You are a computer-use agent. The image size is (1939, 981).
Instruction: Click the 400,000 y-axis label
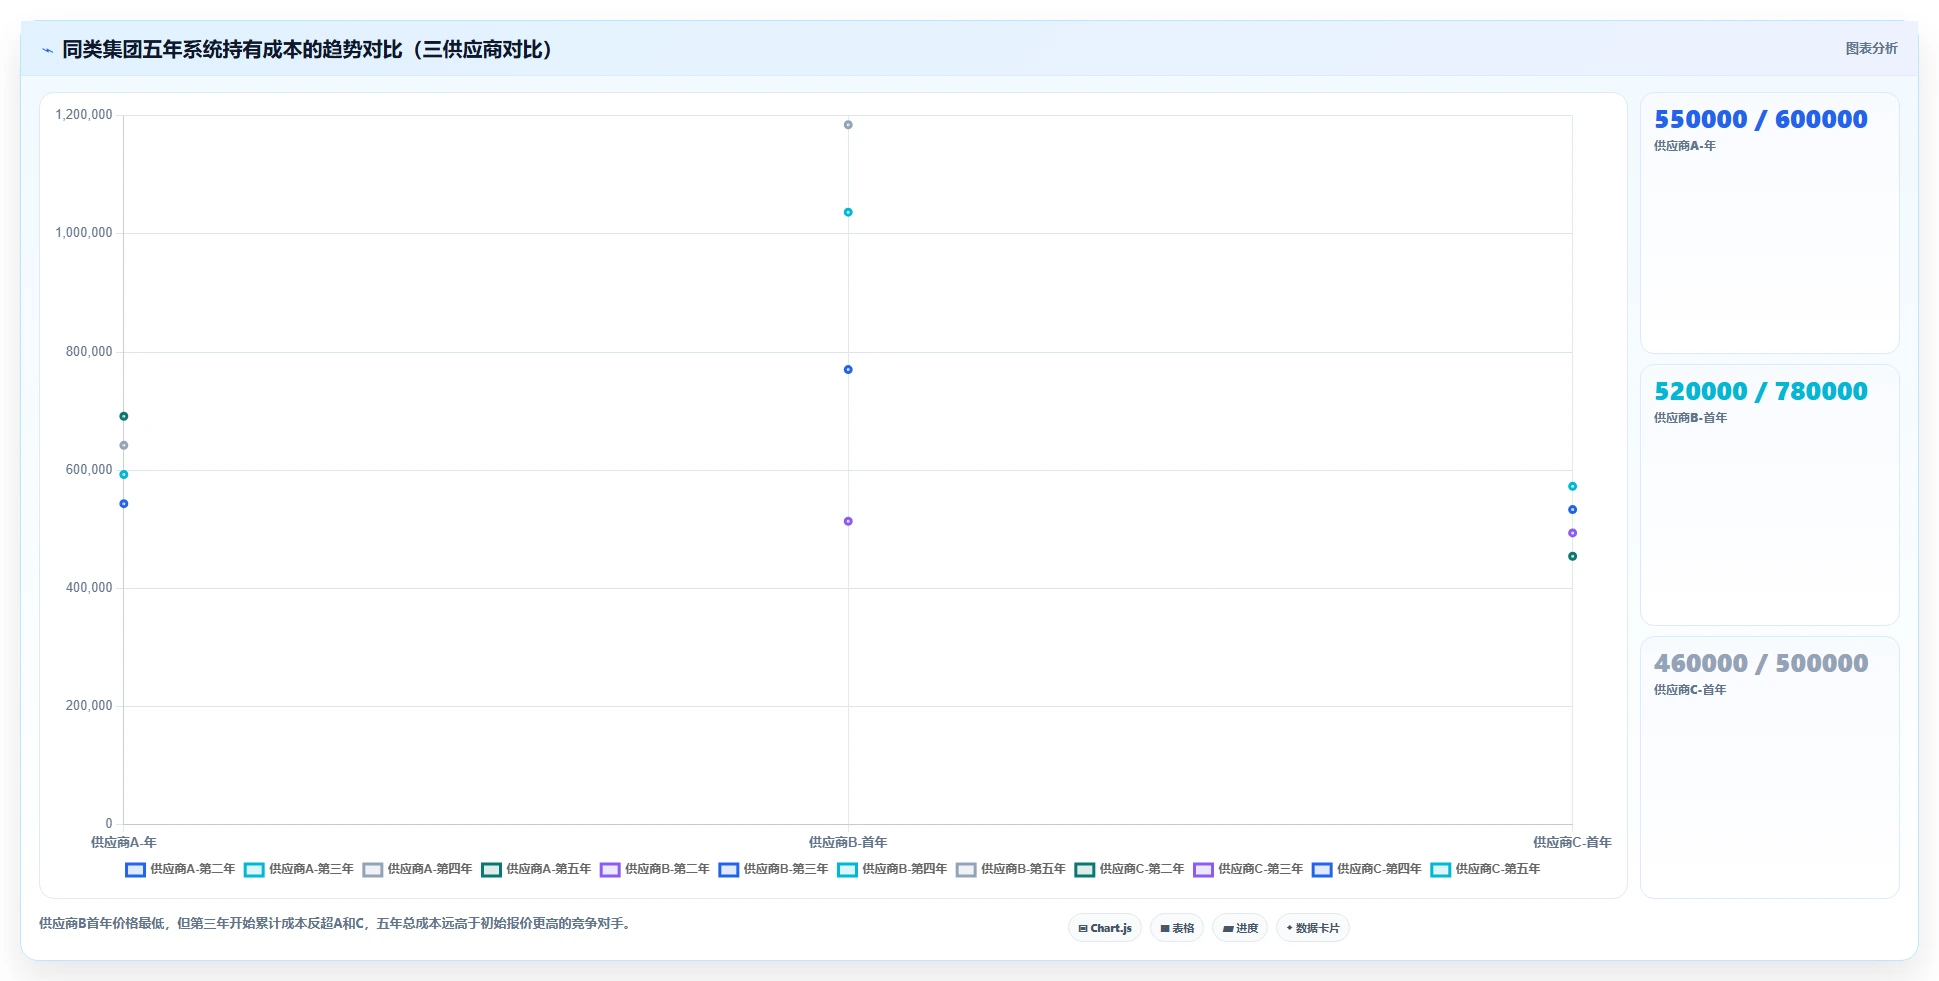pos(89,588)
